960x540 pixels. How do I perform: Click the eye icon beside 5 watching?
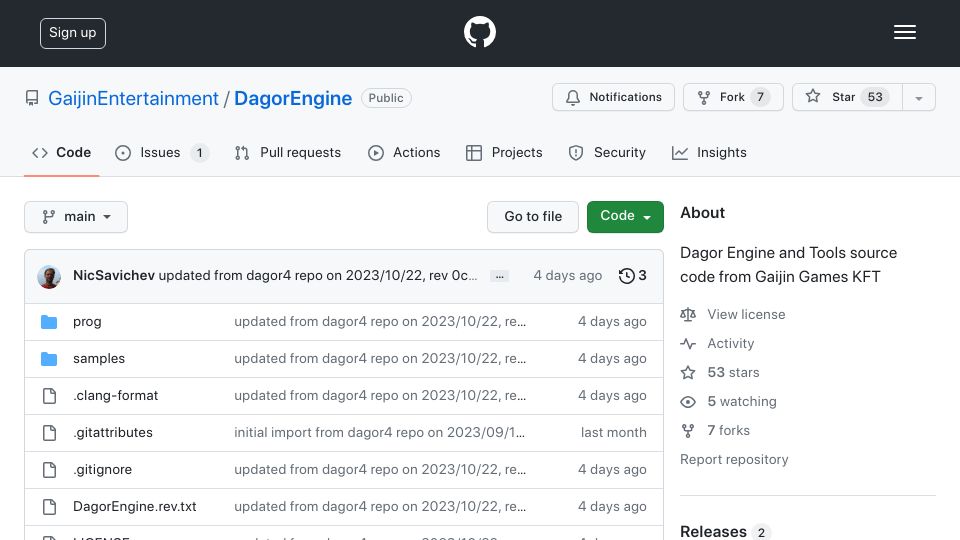[688, 402]
